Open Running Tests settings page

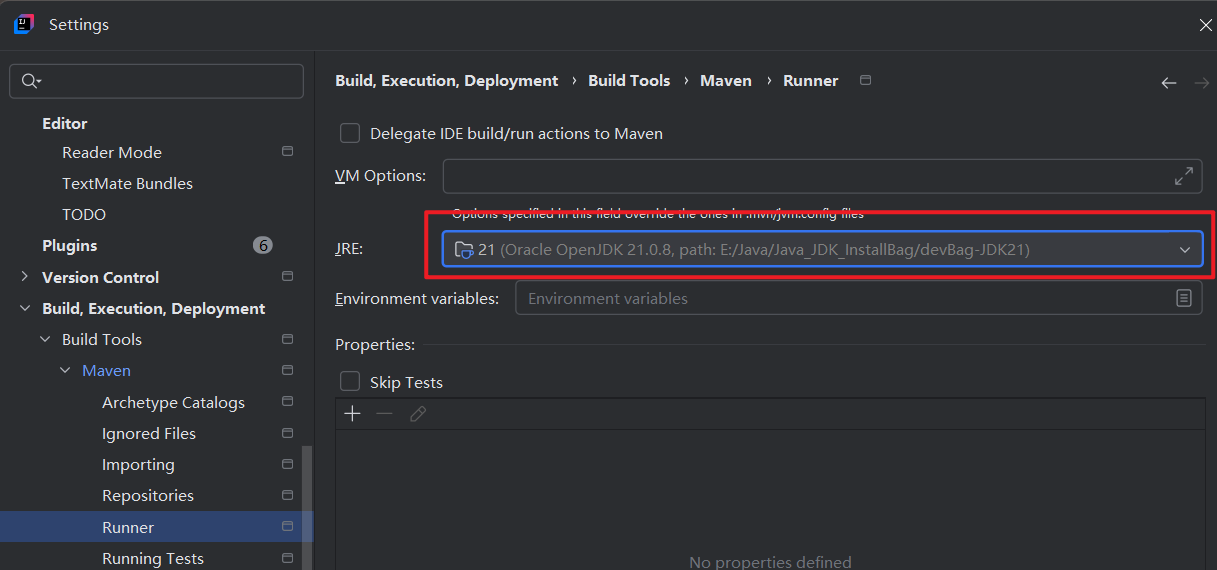click(x=153, y=558)
